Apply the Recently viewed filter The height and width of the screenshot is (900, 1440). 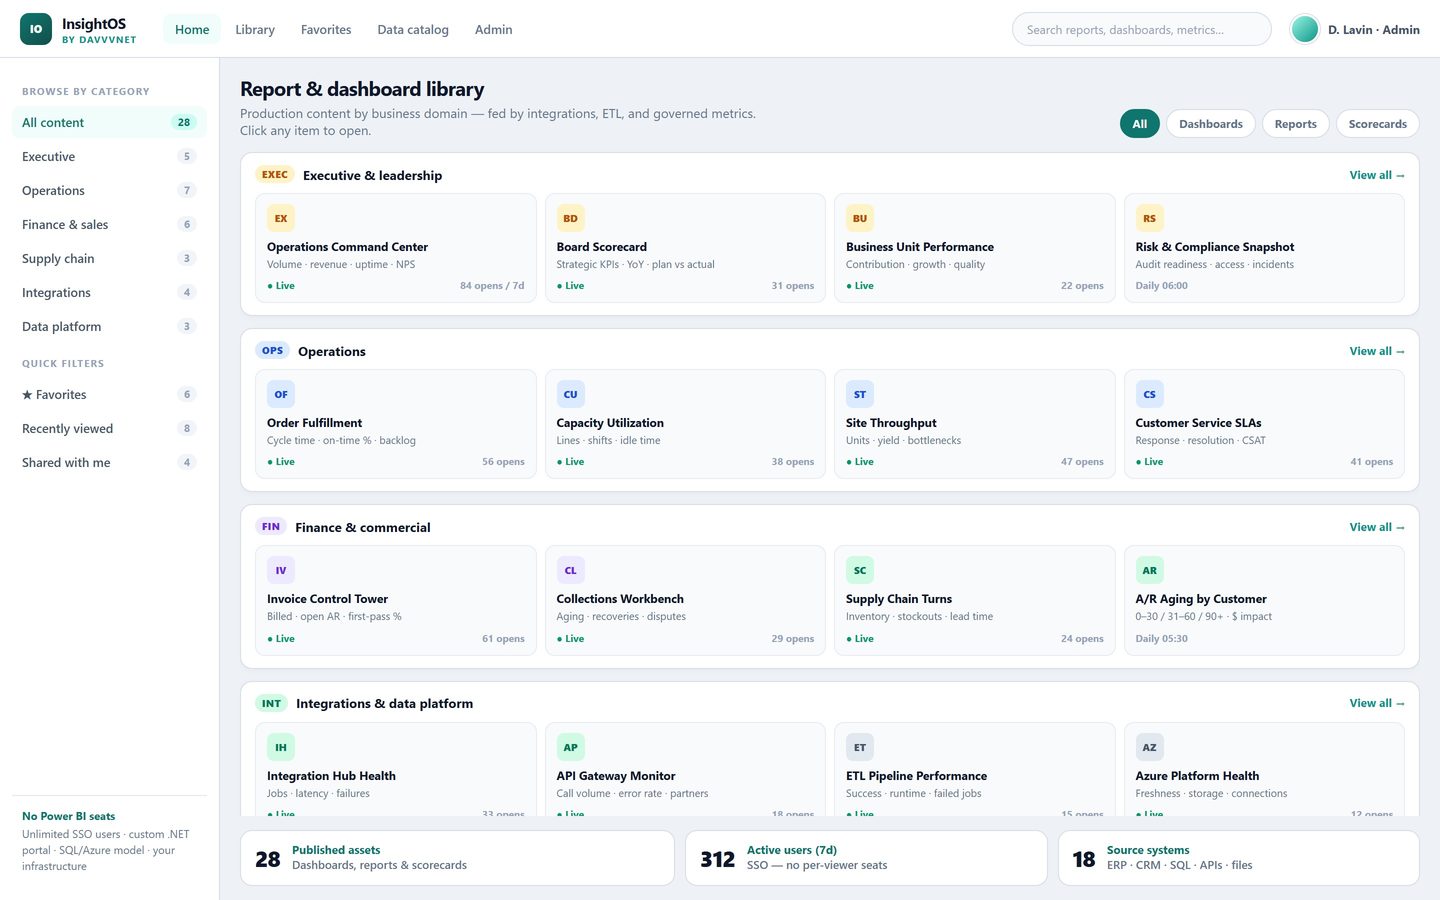pyautogui.click(x=109, y=428)
